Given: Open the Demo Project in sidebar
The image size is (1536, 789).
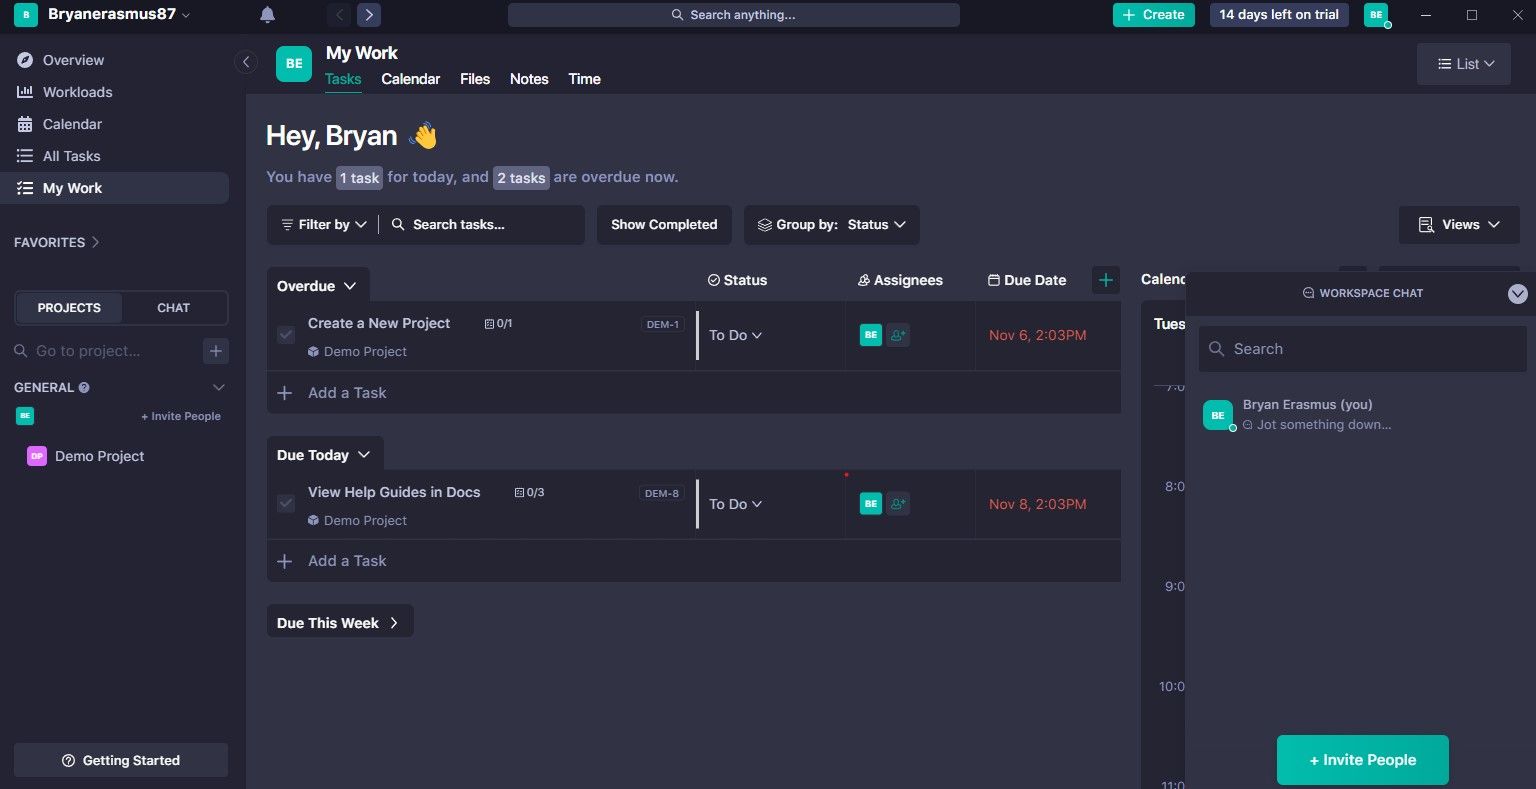Looking at the screenshot, I should point(99,456).
